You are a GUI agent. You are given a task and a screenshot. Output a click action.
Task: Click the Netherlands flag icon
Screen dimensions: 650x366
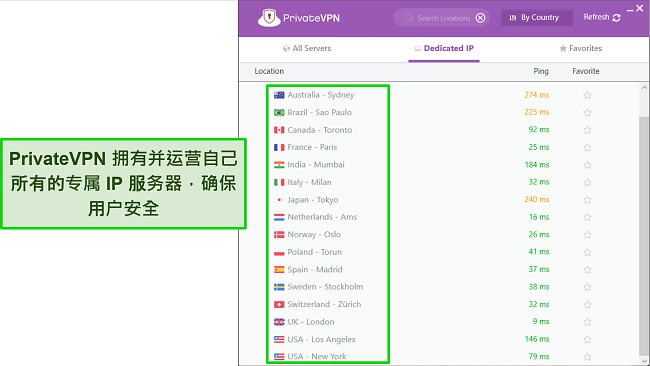[279, 217]
